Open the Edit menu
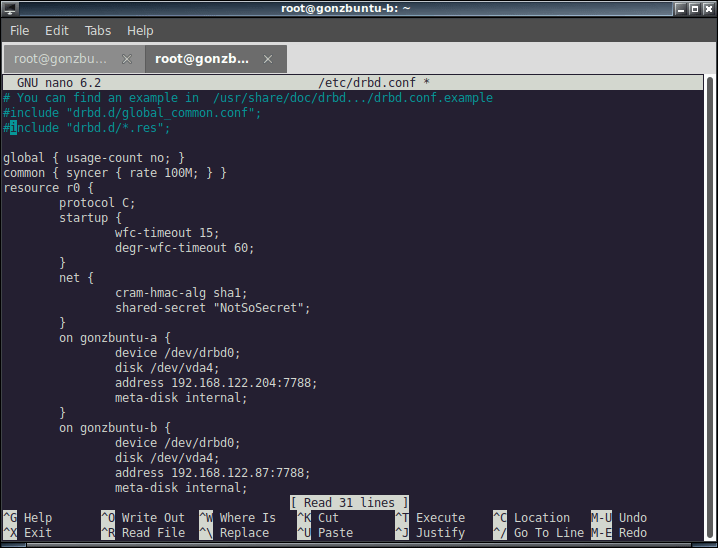Screen dimensions: 718x548 coord(57,31)
